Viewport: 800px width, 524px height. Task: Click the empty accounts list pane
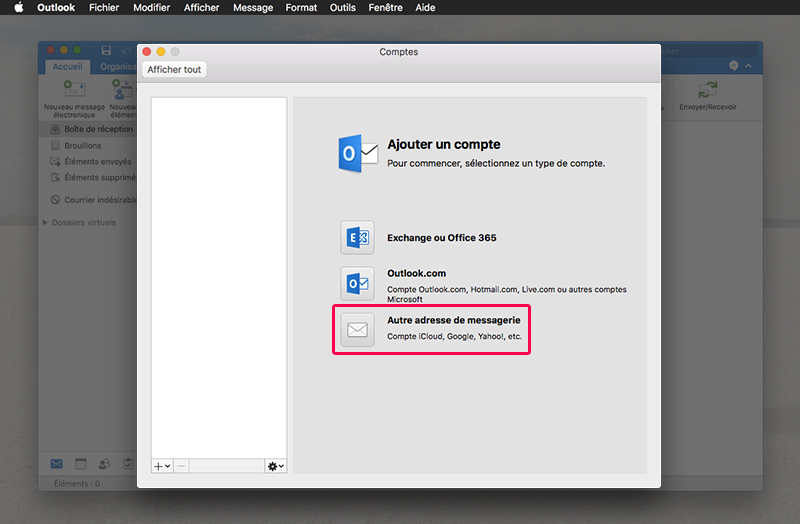(219, 278)
